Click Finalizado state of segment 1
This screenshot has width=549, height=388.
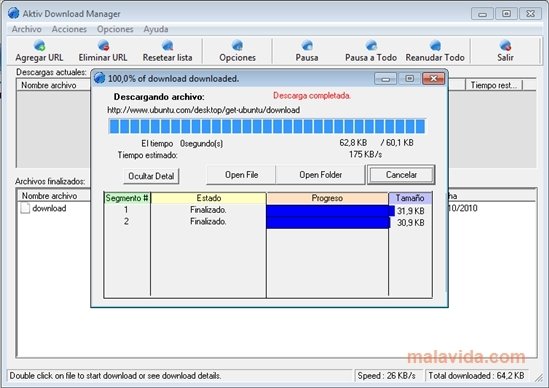pyautogui.click(x=208, y=210)
